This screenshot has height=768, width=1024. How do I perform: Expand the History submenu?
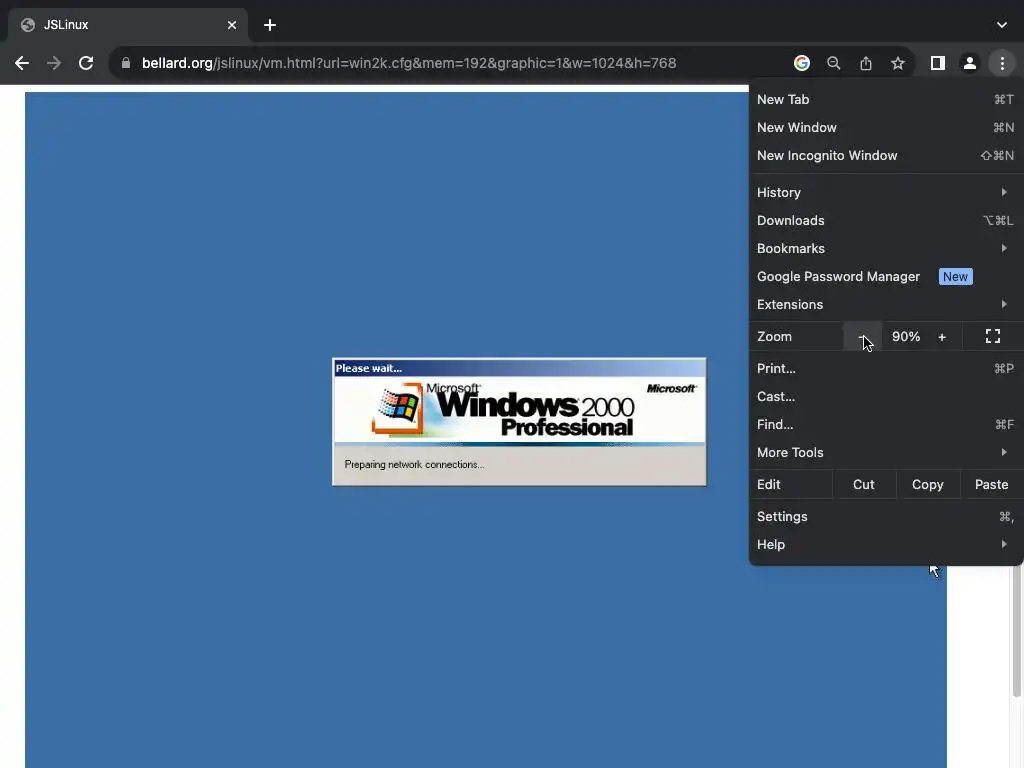885,192
